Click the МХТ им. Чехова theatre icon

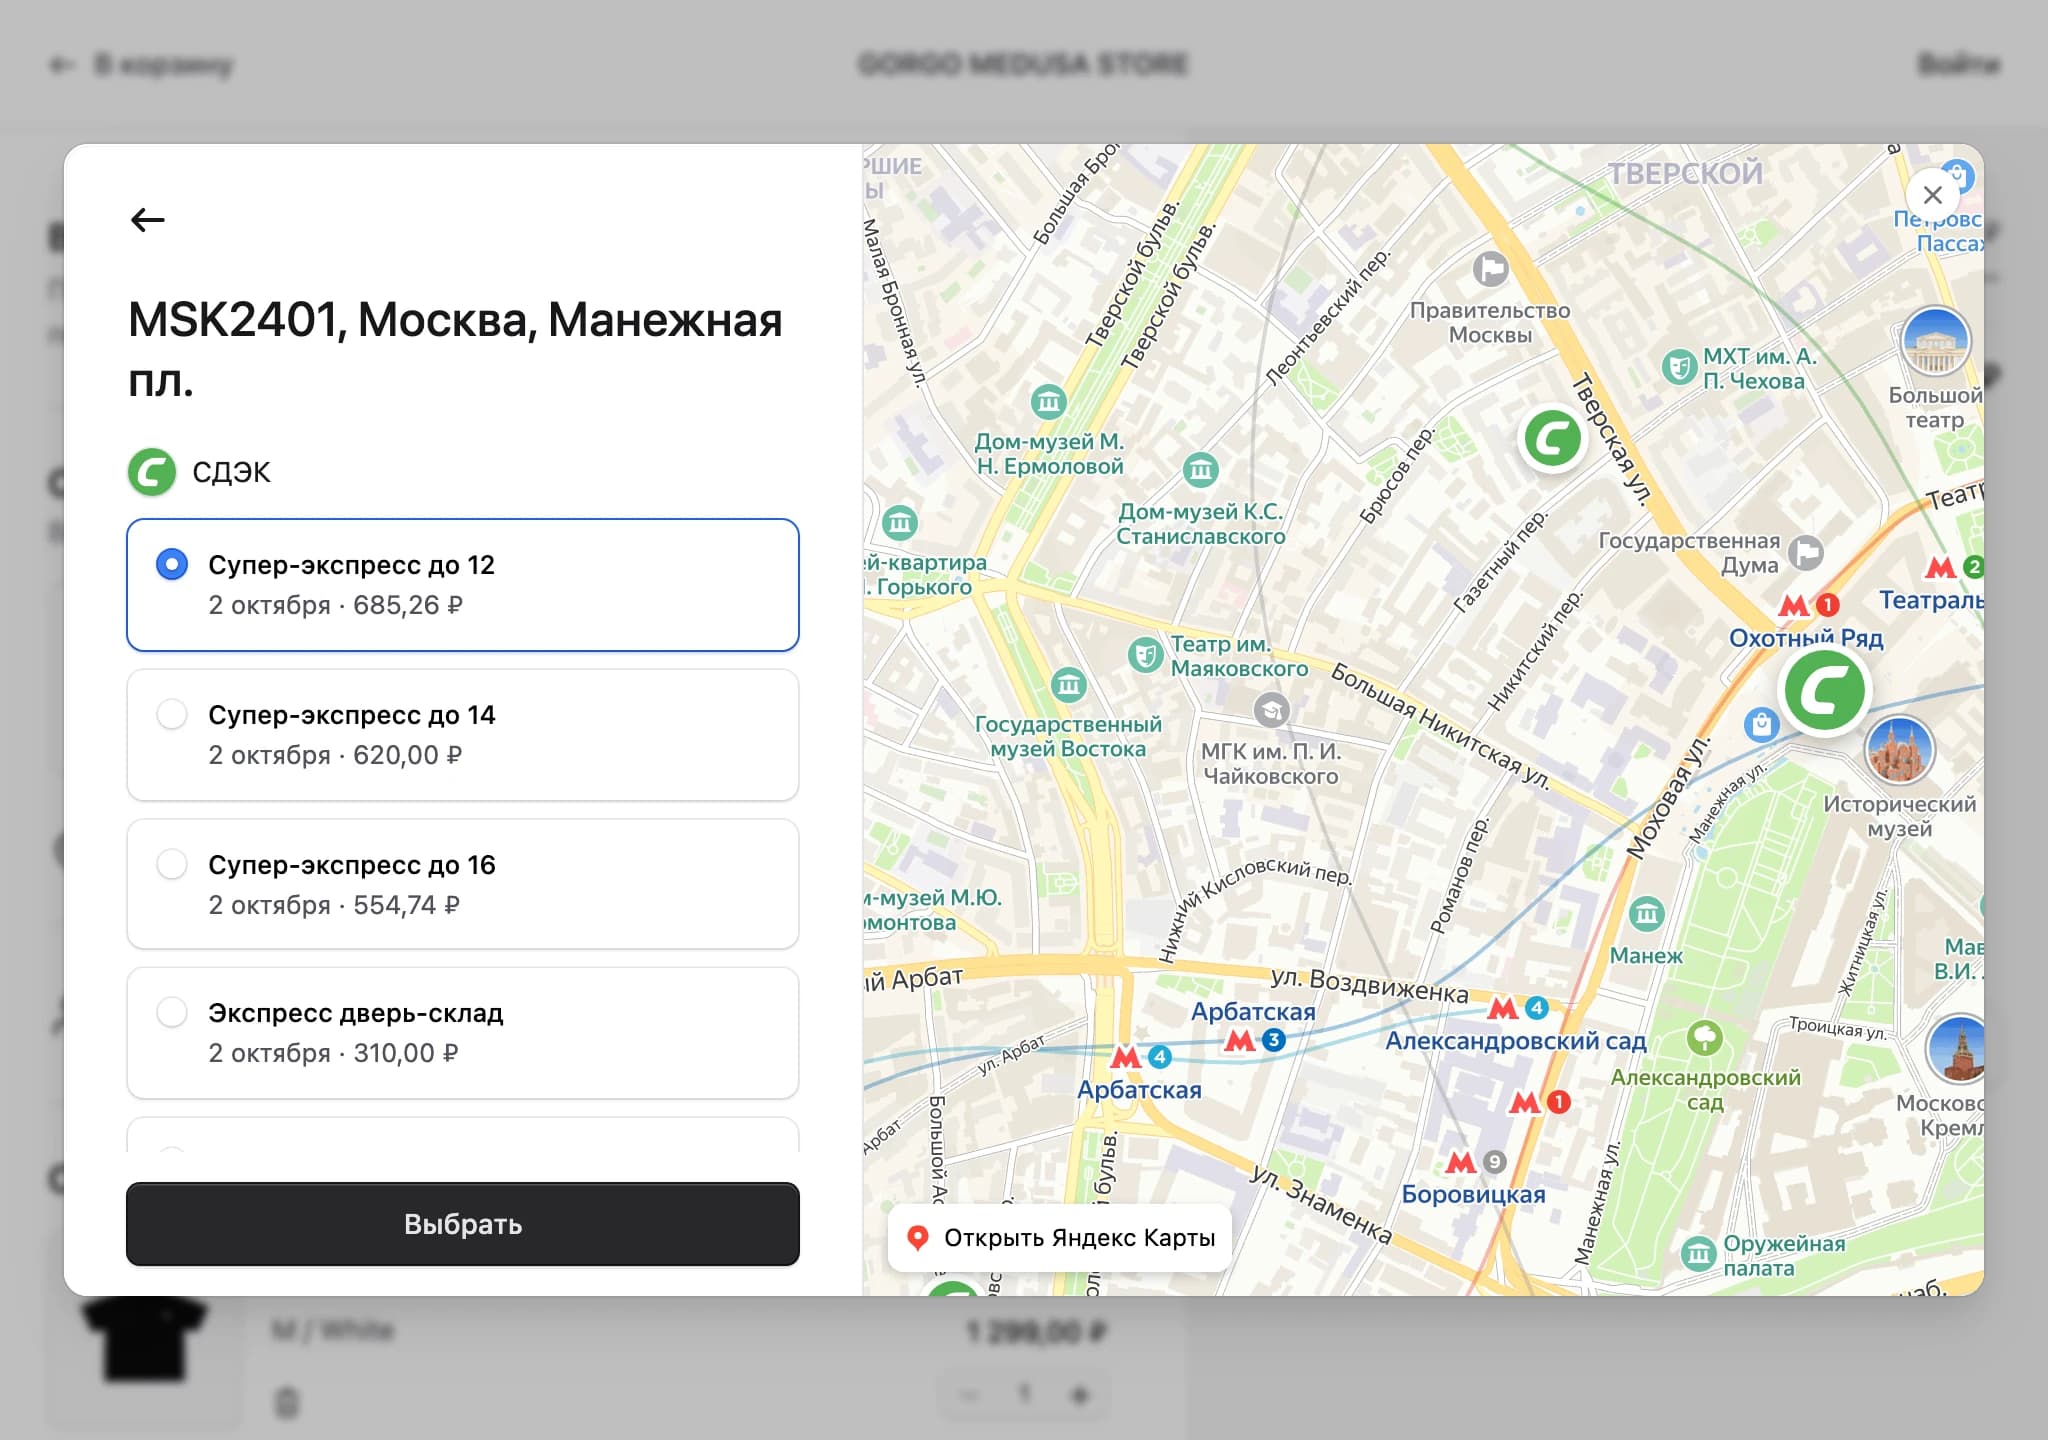tap(1679, 369)
